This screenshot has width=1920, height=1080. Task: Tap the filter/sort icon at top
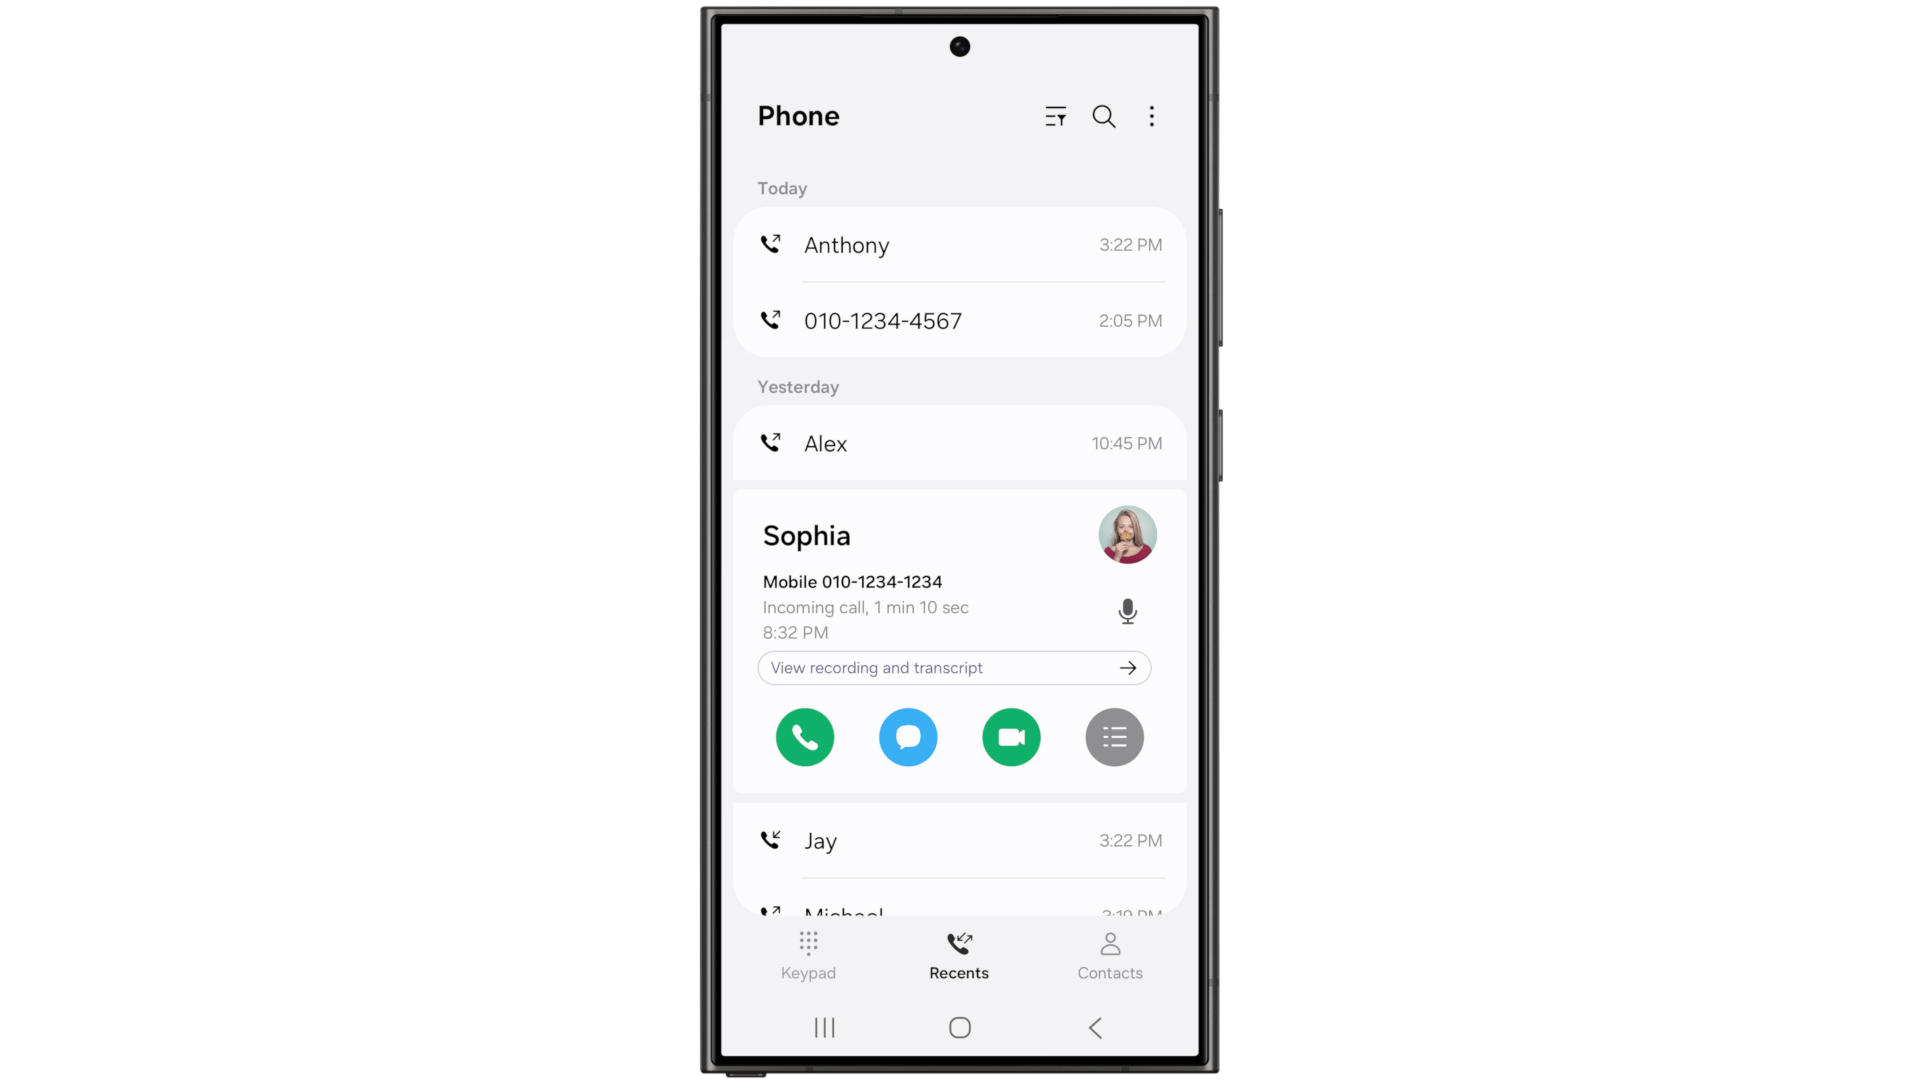(x=1055, y=116)
